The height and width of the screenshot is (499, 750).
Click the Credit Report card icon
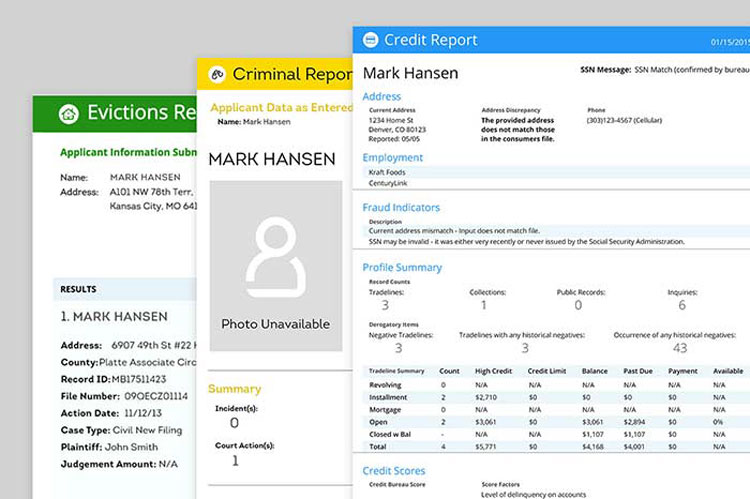(370, 40)
